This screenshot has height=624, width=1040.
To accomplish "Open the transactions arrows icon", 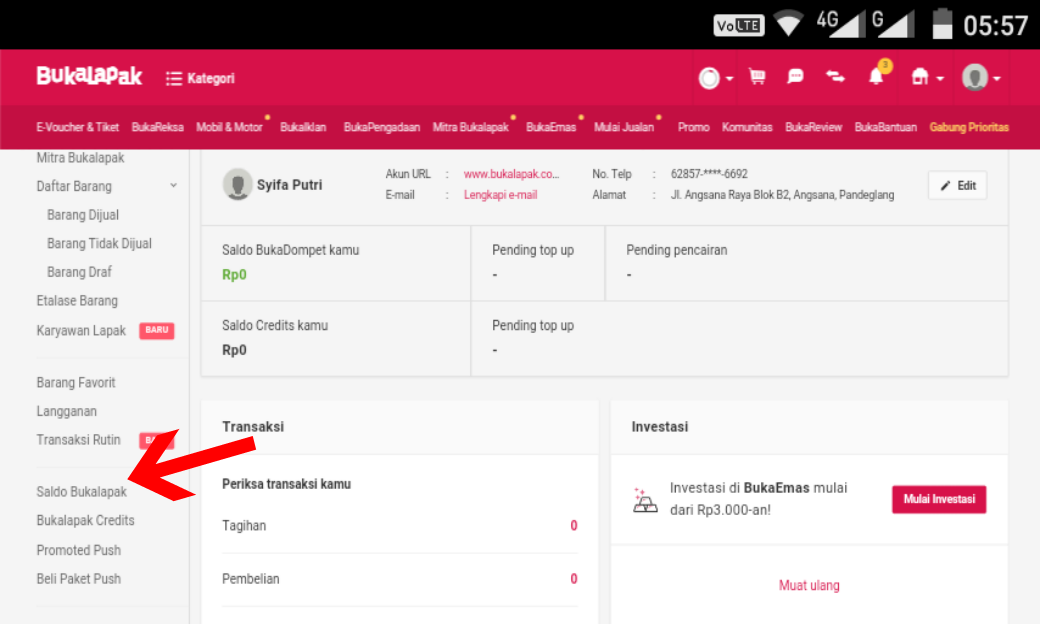I will coord(835,77).
